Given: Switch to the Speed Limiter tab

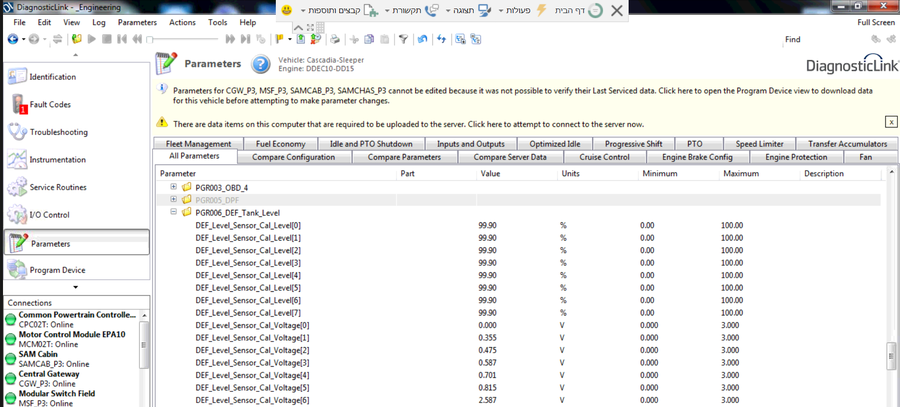Looking at the screenshot, I should (x=759, y=144).
